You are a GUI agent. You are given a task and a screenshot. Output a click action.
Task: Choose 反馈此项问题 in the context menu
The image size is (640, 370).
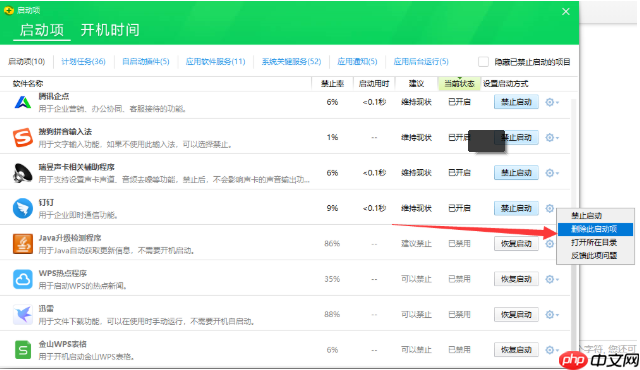[x=595, y=256]
